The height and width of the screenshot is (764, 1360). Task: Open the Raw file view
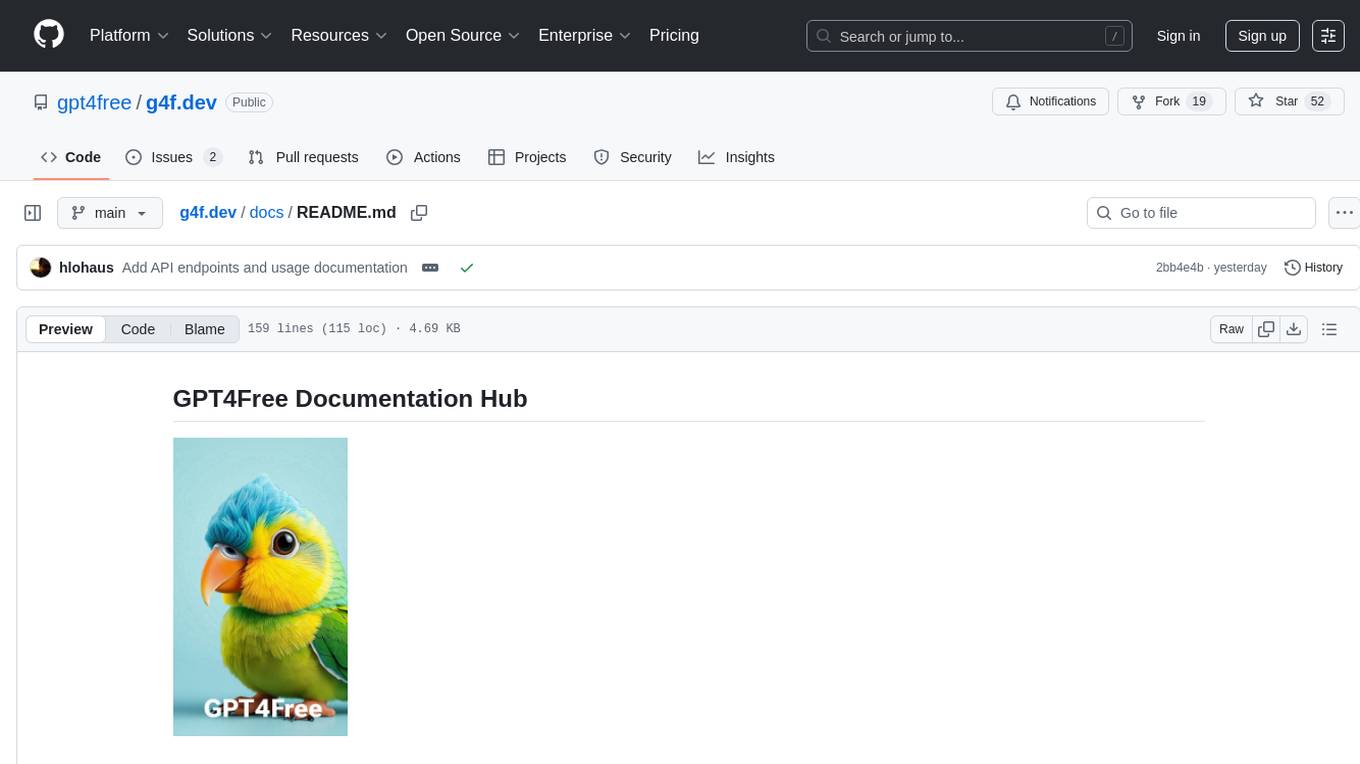pyautogui.click(x=1231, y=329)
